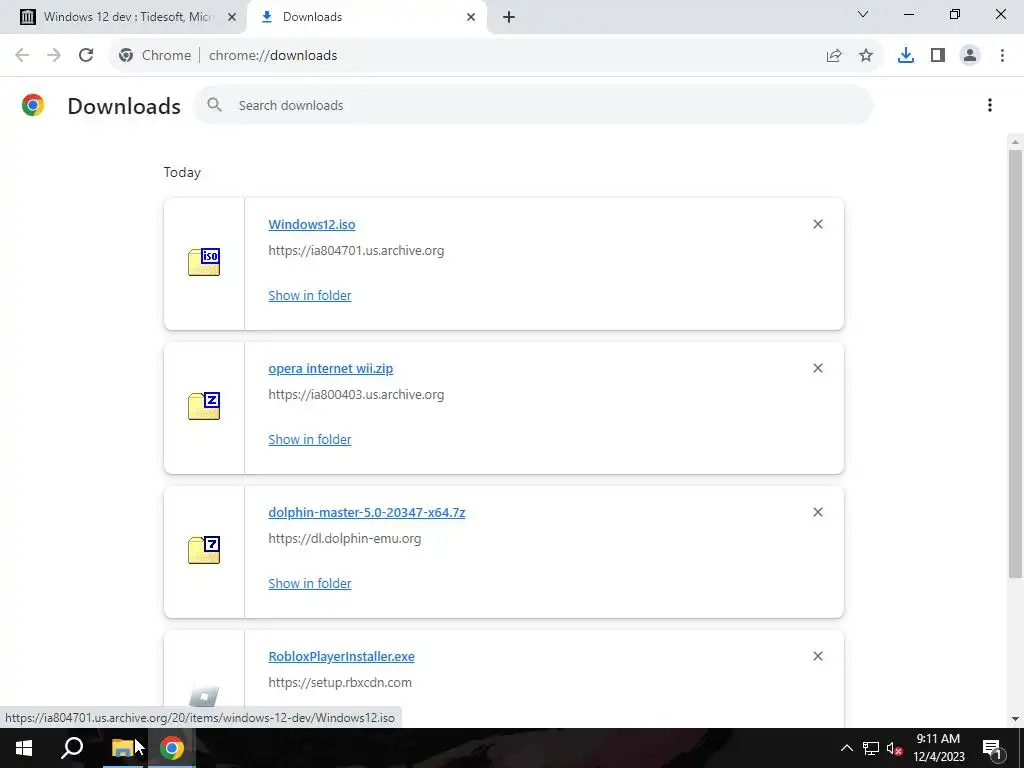The width and height of the screenshot is (1024, 768).
Task: Click the network tray icon
Action: [x=871, y=748]
